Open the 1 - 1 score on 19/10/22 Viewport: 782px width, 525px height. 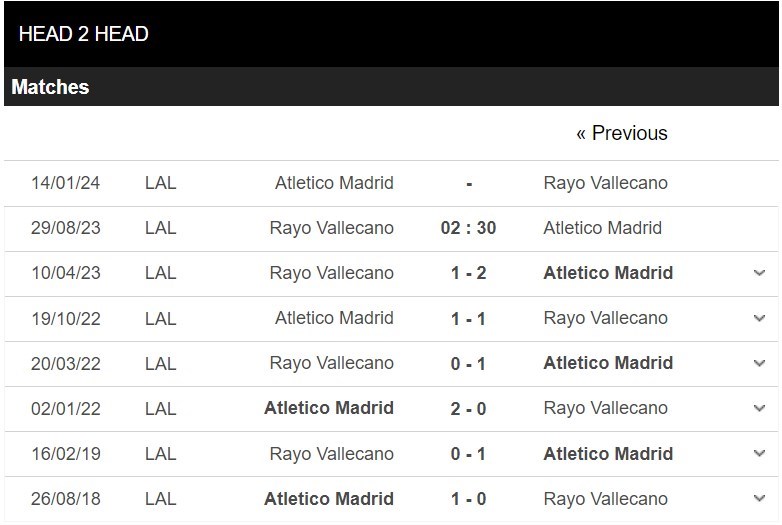[468, 318]
